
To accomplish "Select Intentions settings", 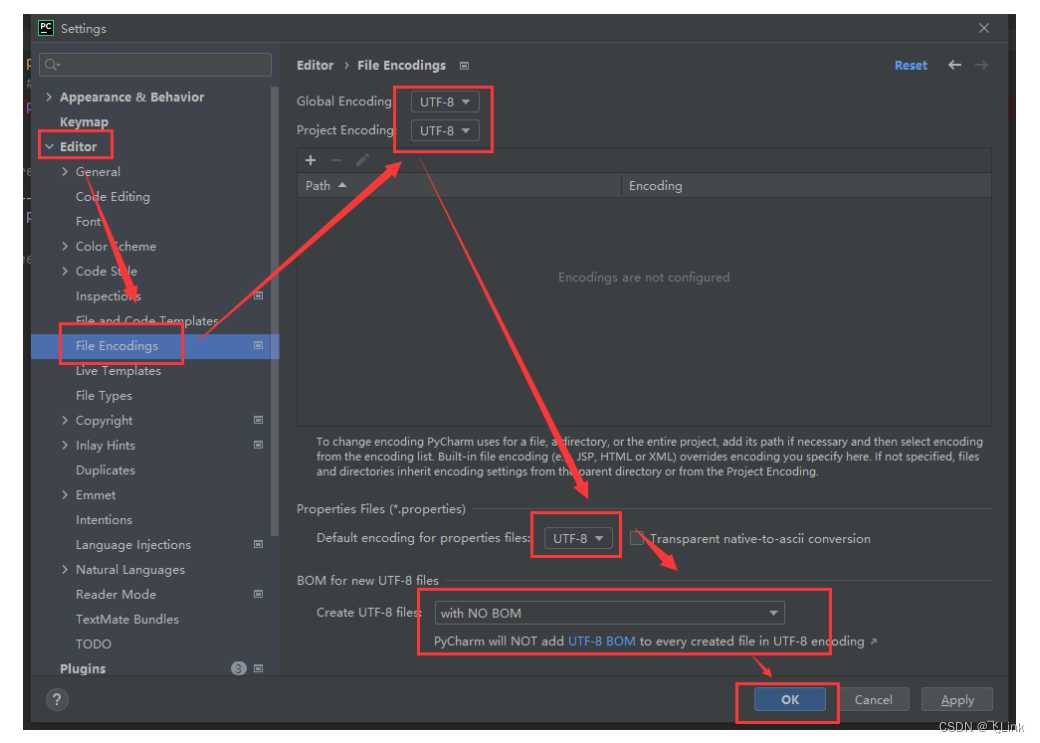I will coord(103,519).
